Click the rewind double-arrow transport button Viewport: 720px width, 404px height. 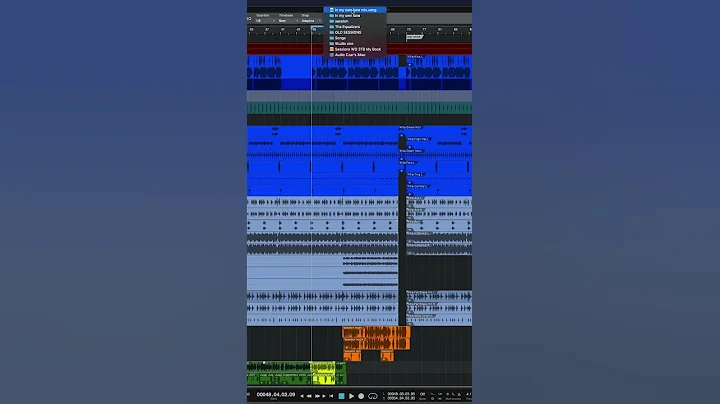pyautogui.click(x=309, y=396)
